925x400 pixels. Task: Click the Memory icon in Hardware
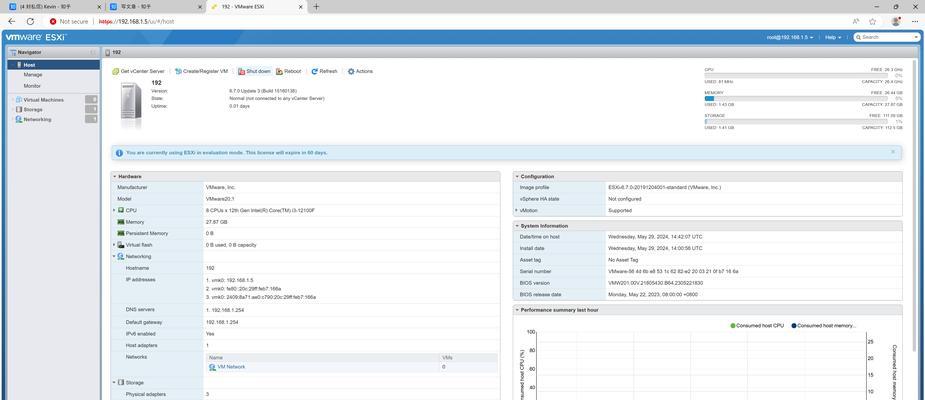(121, 222)
